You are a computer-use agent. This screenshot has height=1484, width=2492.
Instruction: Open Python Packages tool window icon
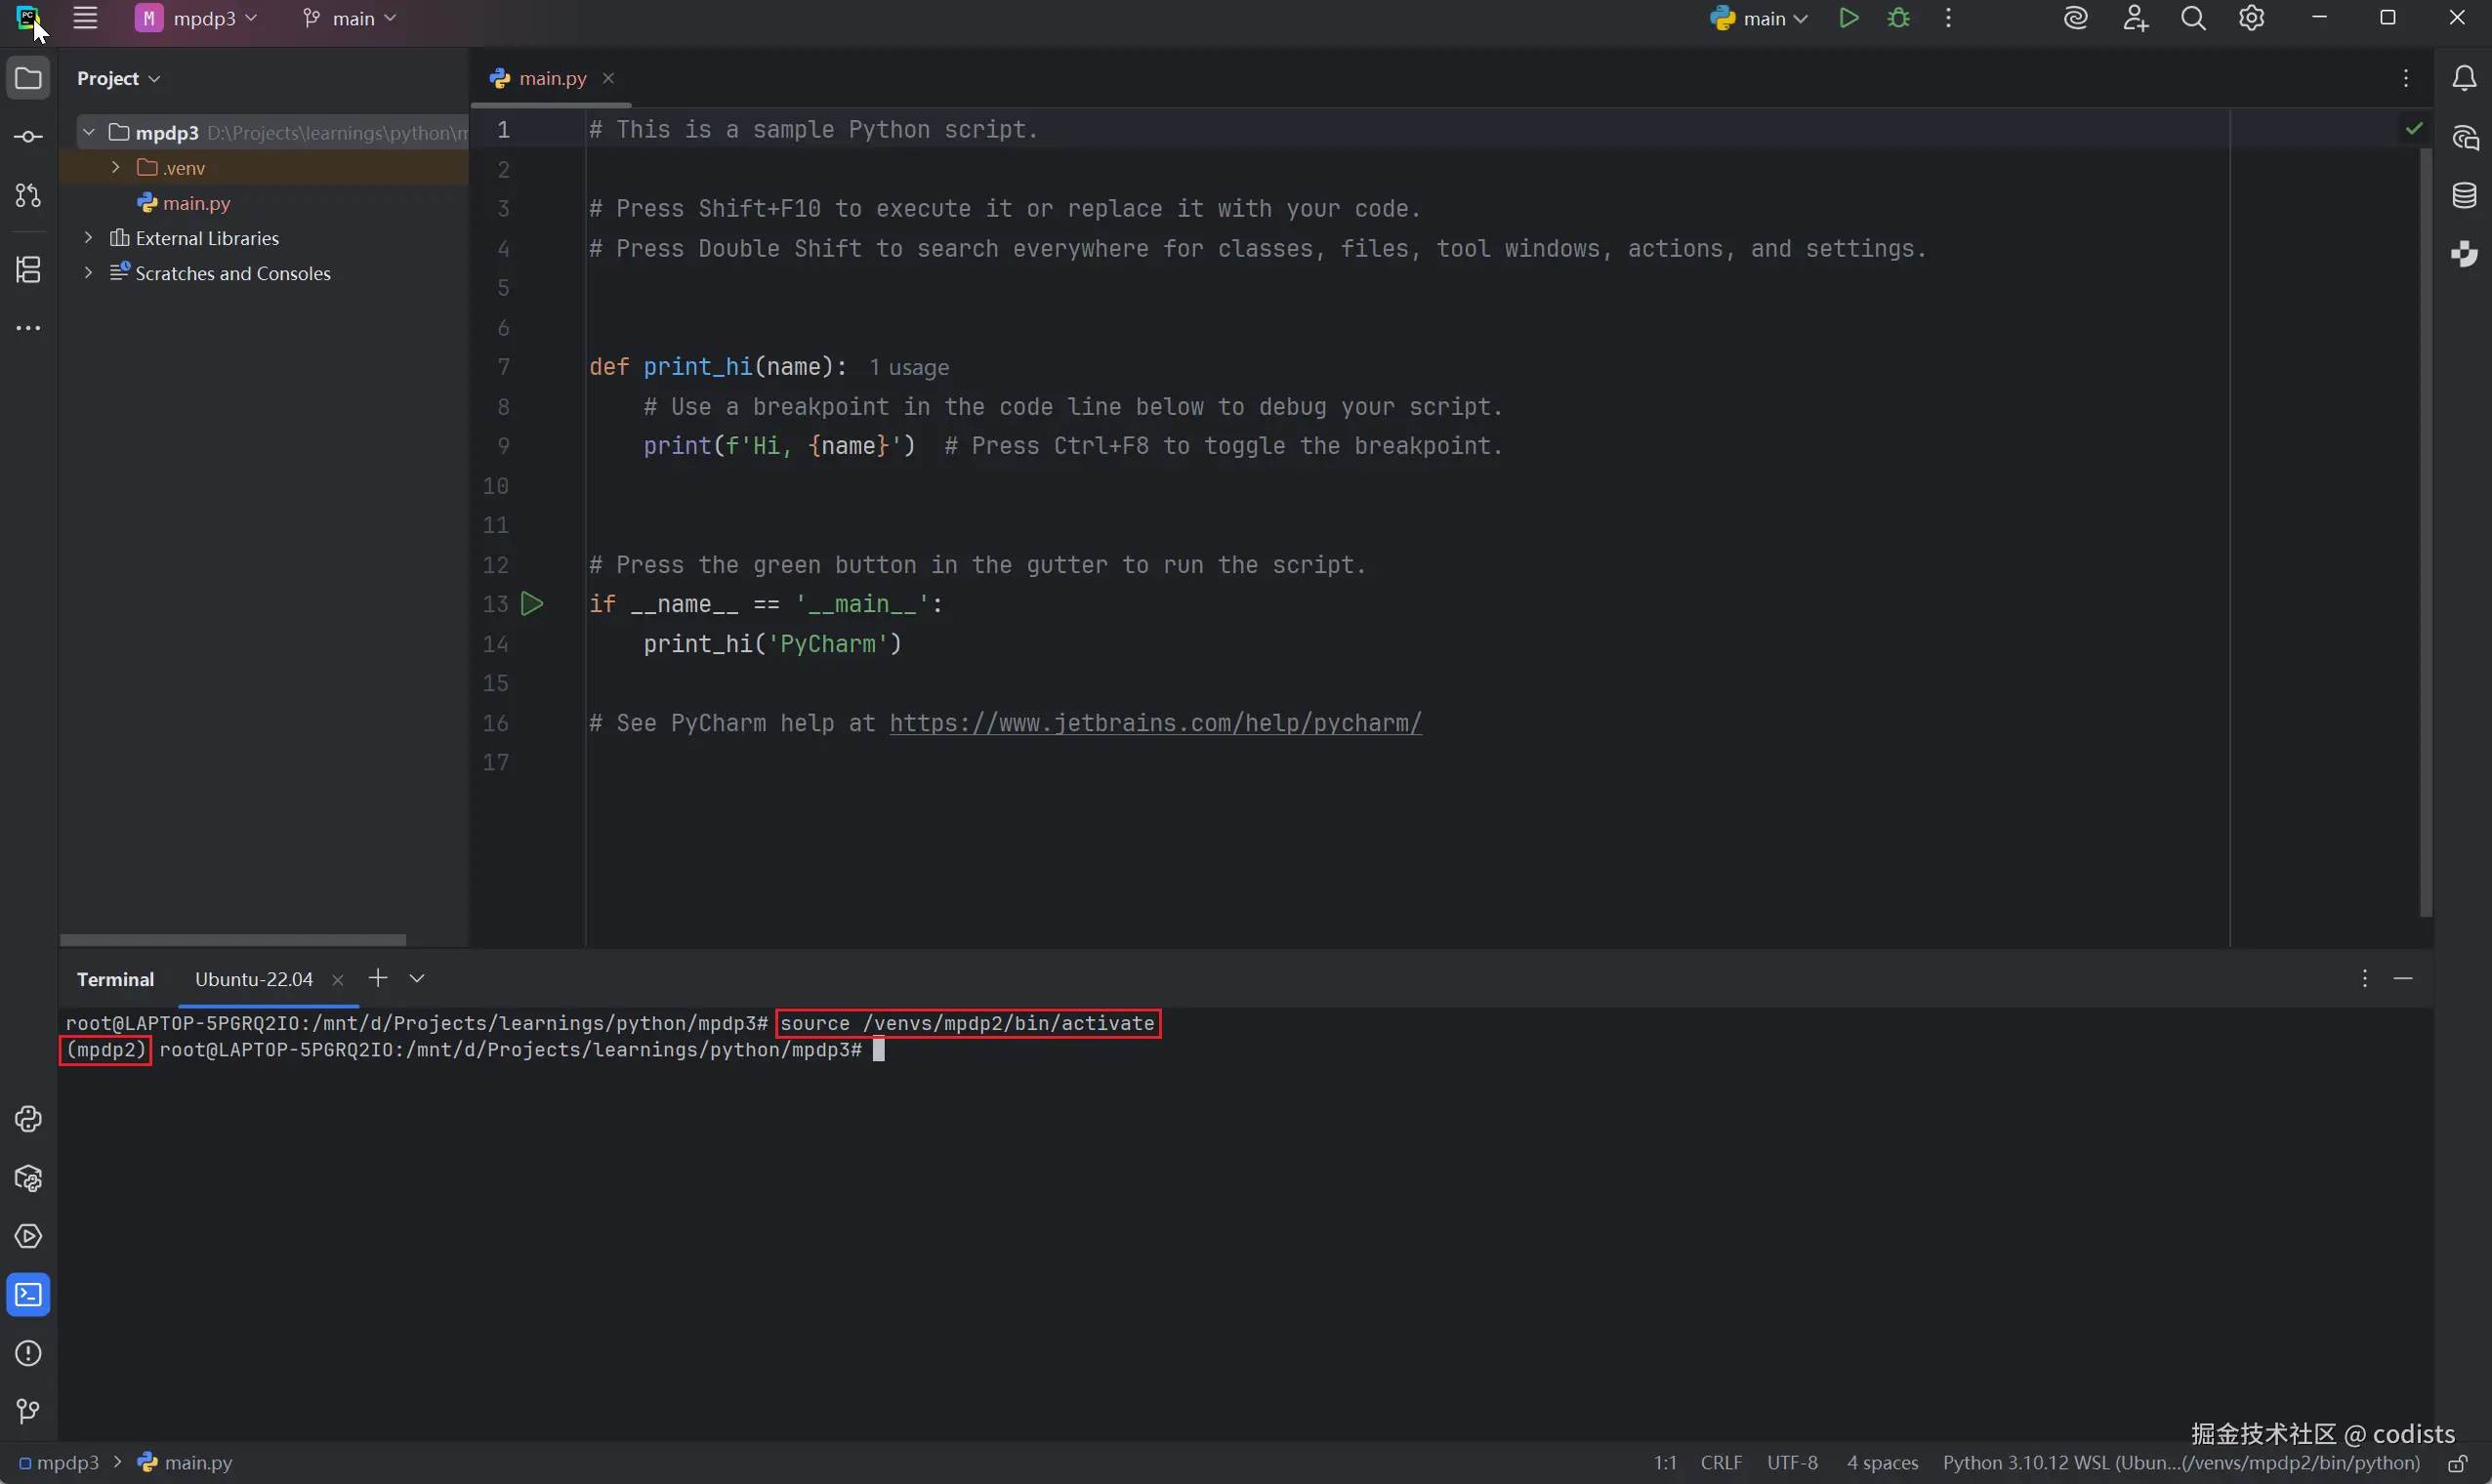[28, 1178]
